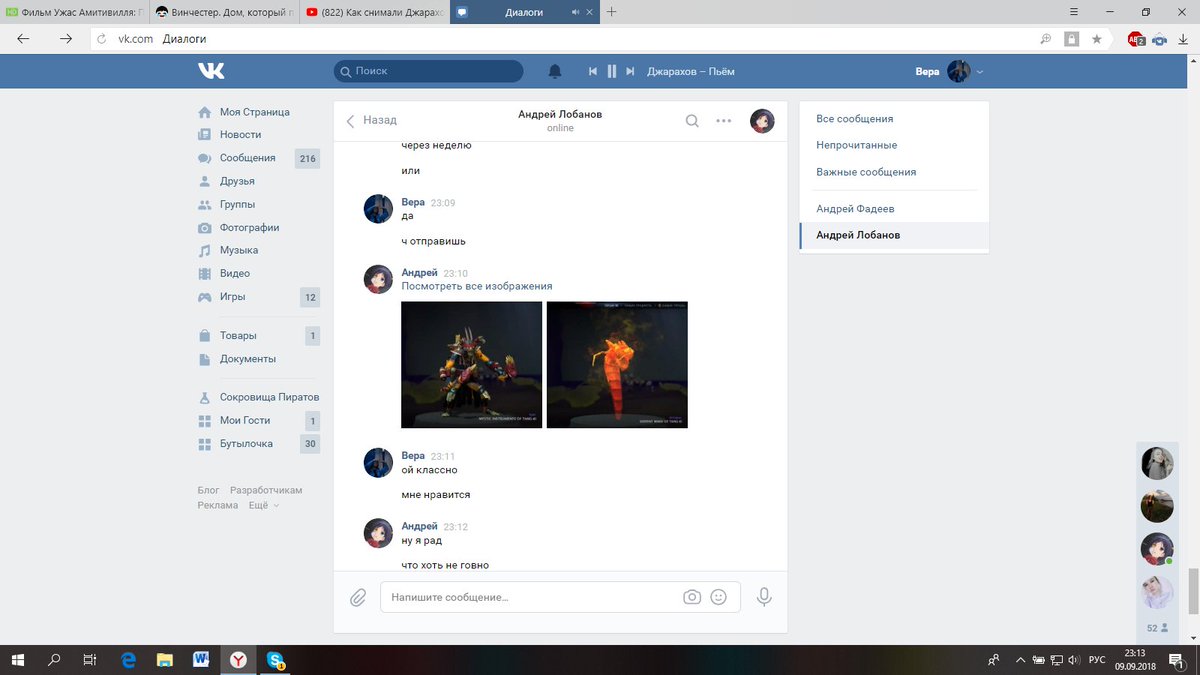Open Группы section
Screen dimensions: 1200x675
pos(238,204)
